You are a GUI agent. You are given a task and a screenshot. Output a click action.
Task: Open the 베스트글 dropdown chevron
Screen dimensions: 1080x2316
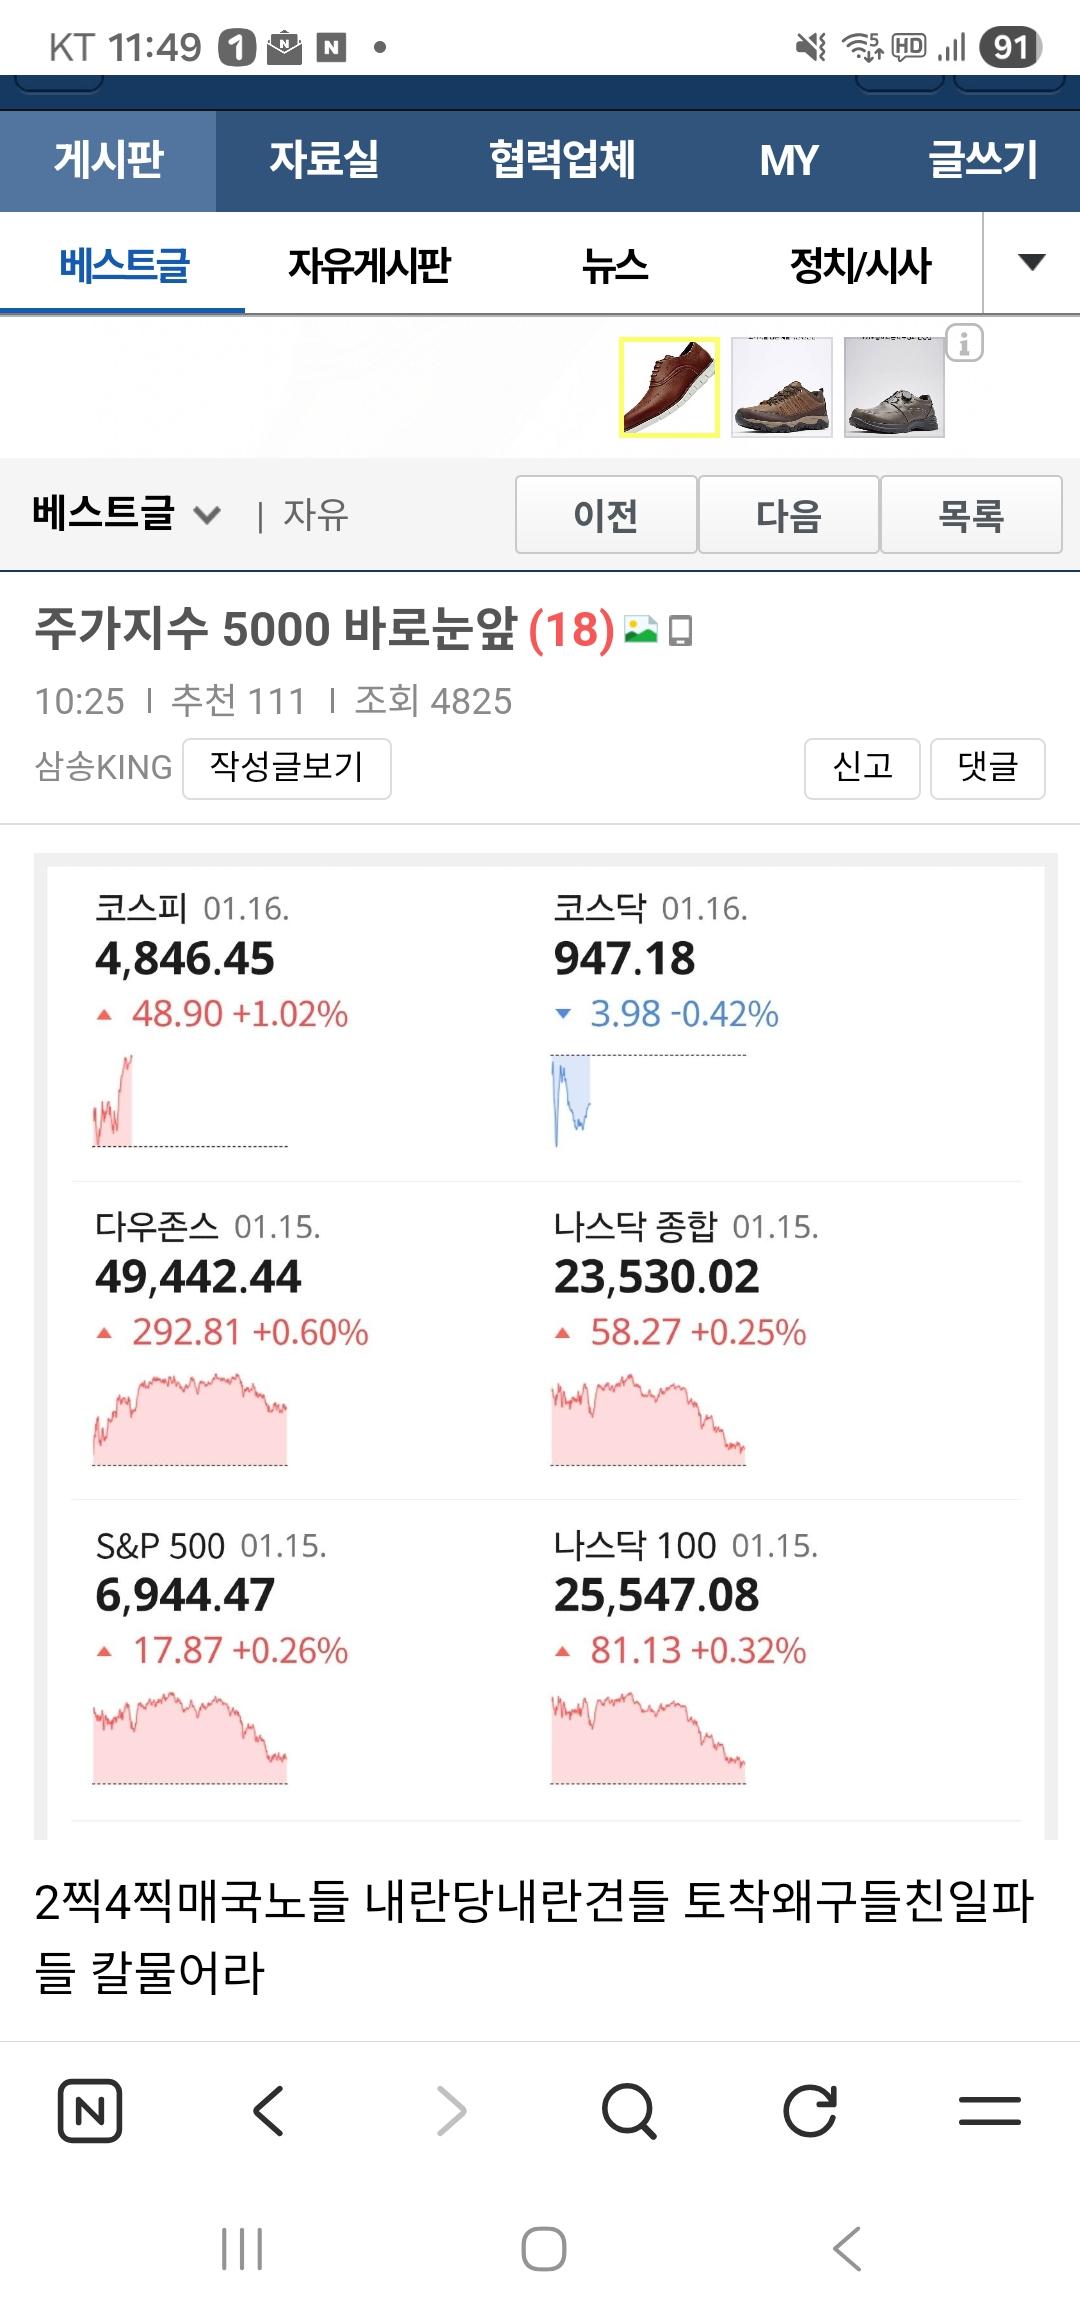tap(207, 516)
